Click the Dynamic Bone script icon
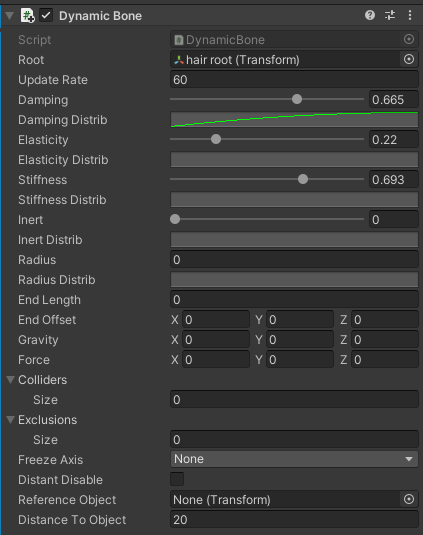The width and height of the screenshot is (423, 535). (27, 16)
